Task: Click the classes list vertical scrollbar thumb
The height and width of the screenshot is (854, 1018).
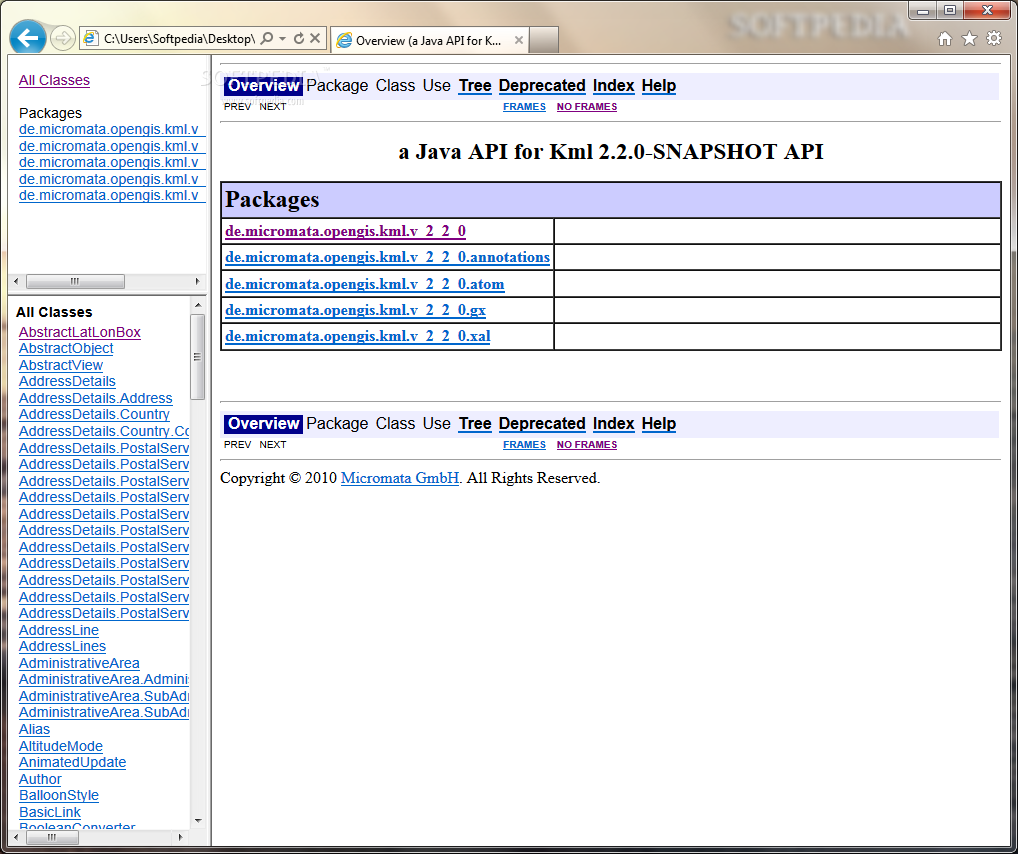Action: tap(197, 357)
